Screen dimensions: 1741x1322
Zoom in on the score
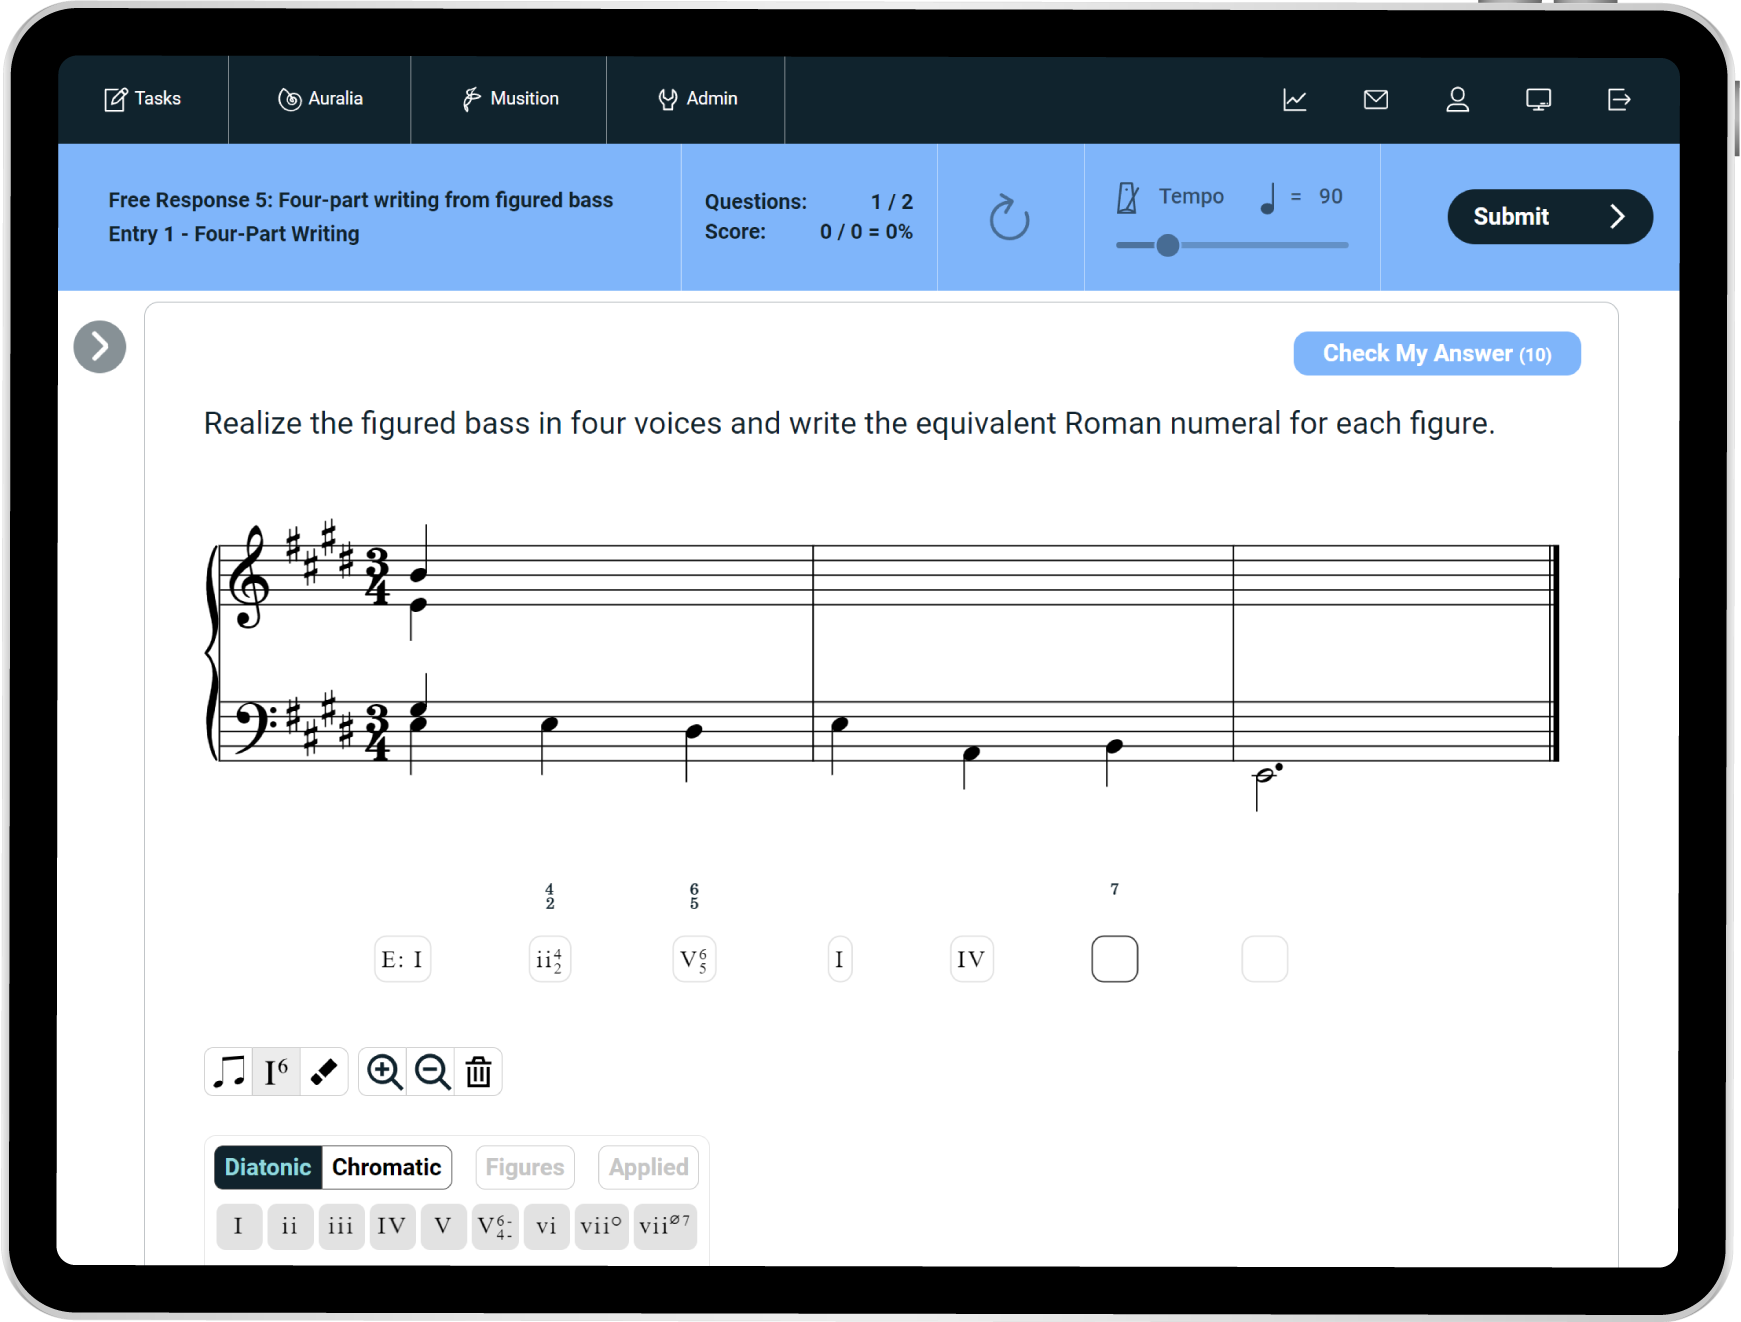point(384,1072)
